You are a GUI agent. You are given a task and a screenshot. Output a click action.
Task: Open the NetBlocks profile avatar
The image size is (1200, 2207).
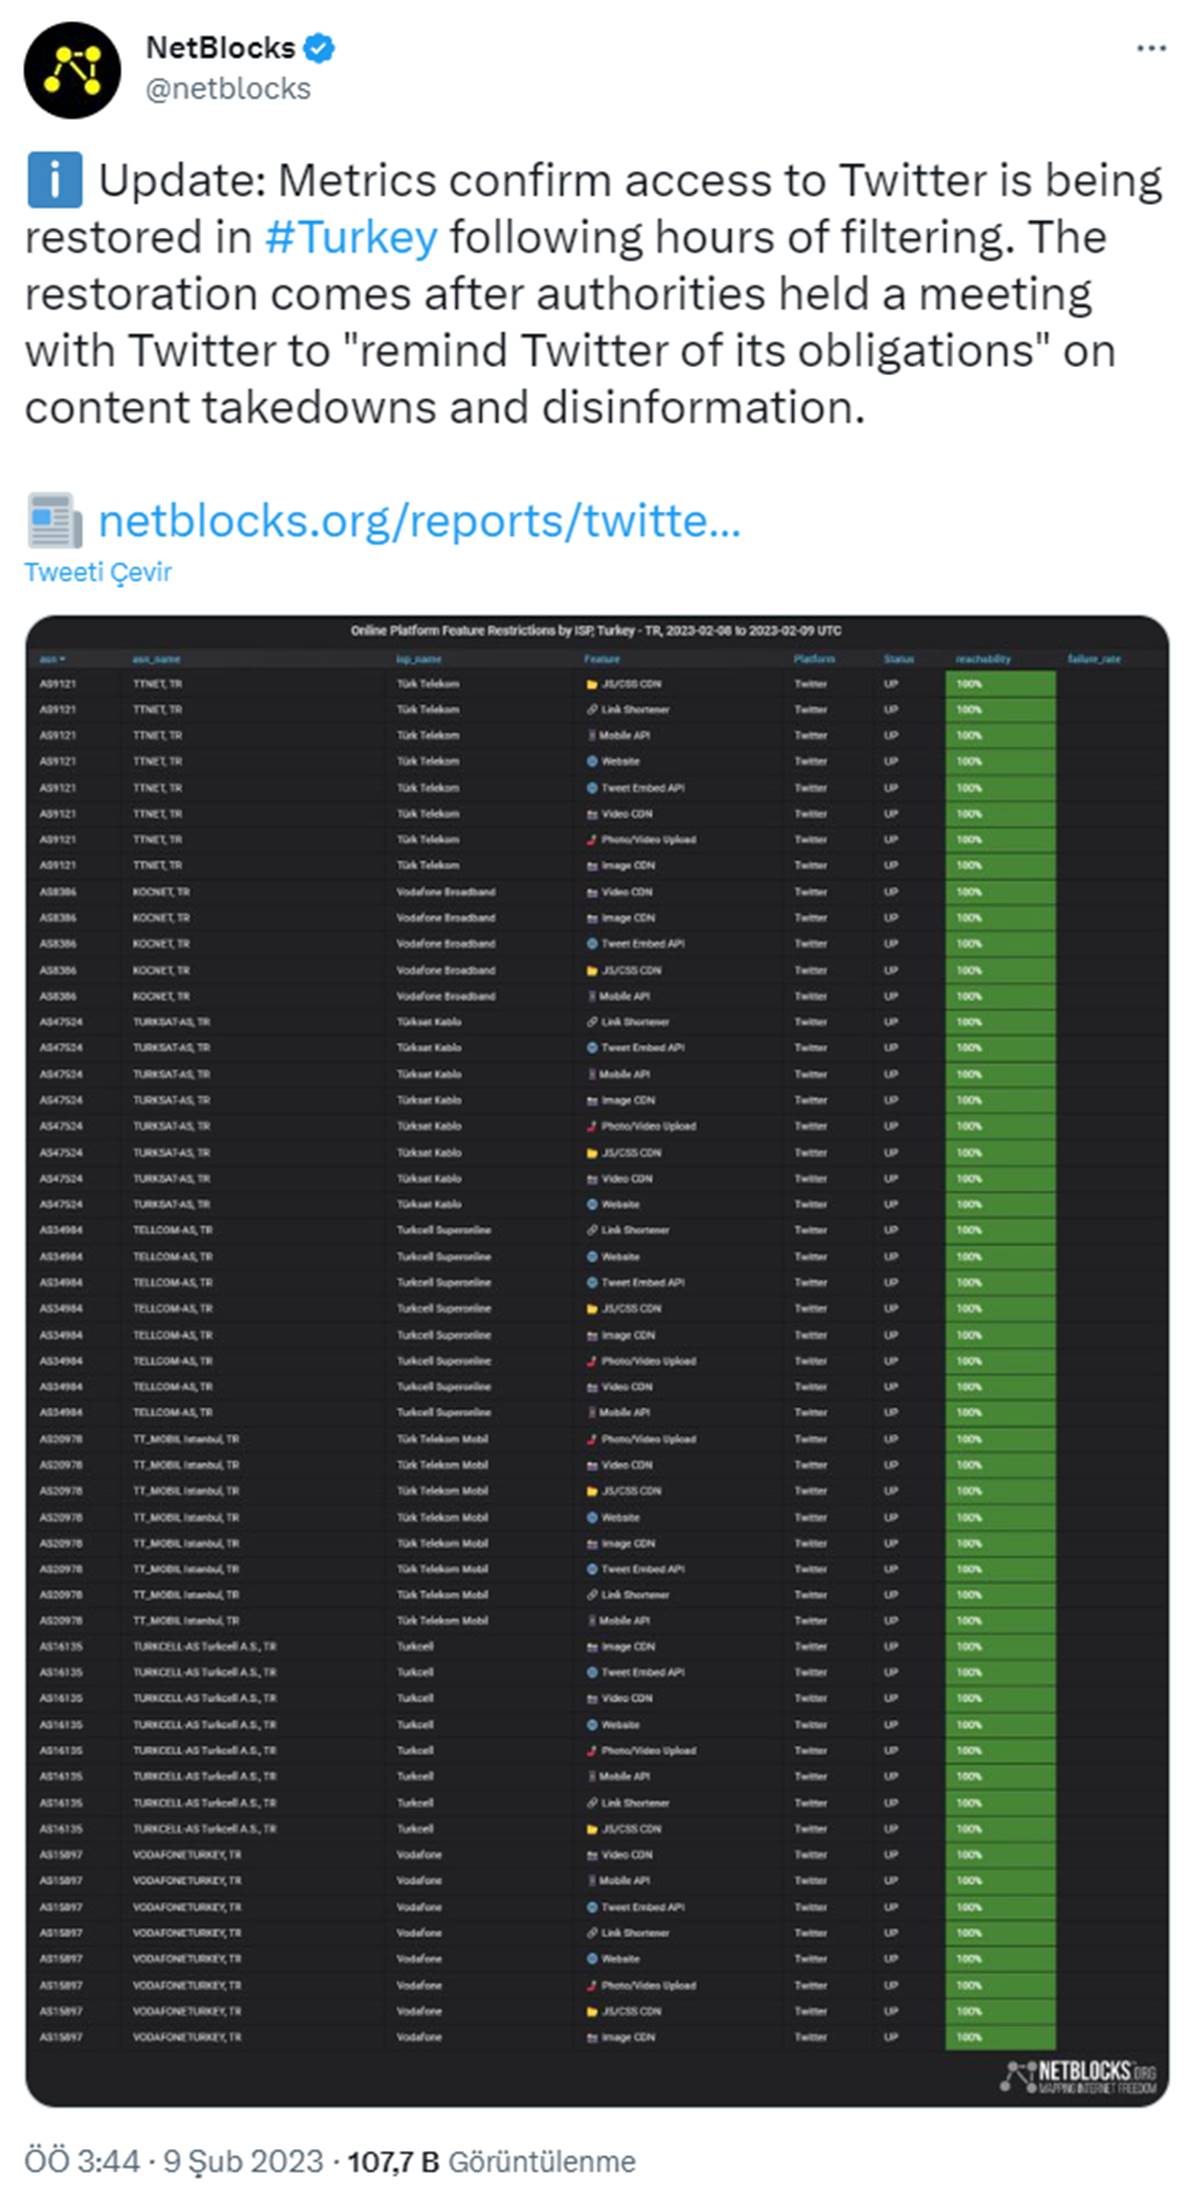[72, 70]
